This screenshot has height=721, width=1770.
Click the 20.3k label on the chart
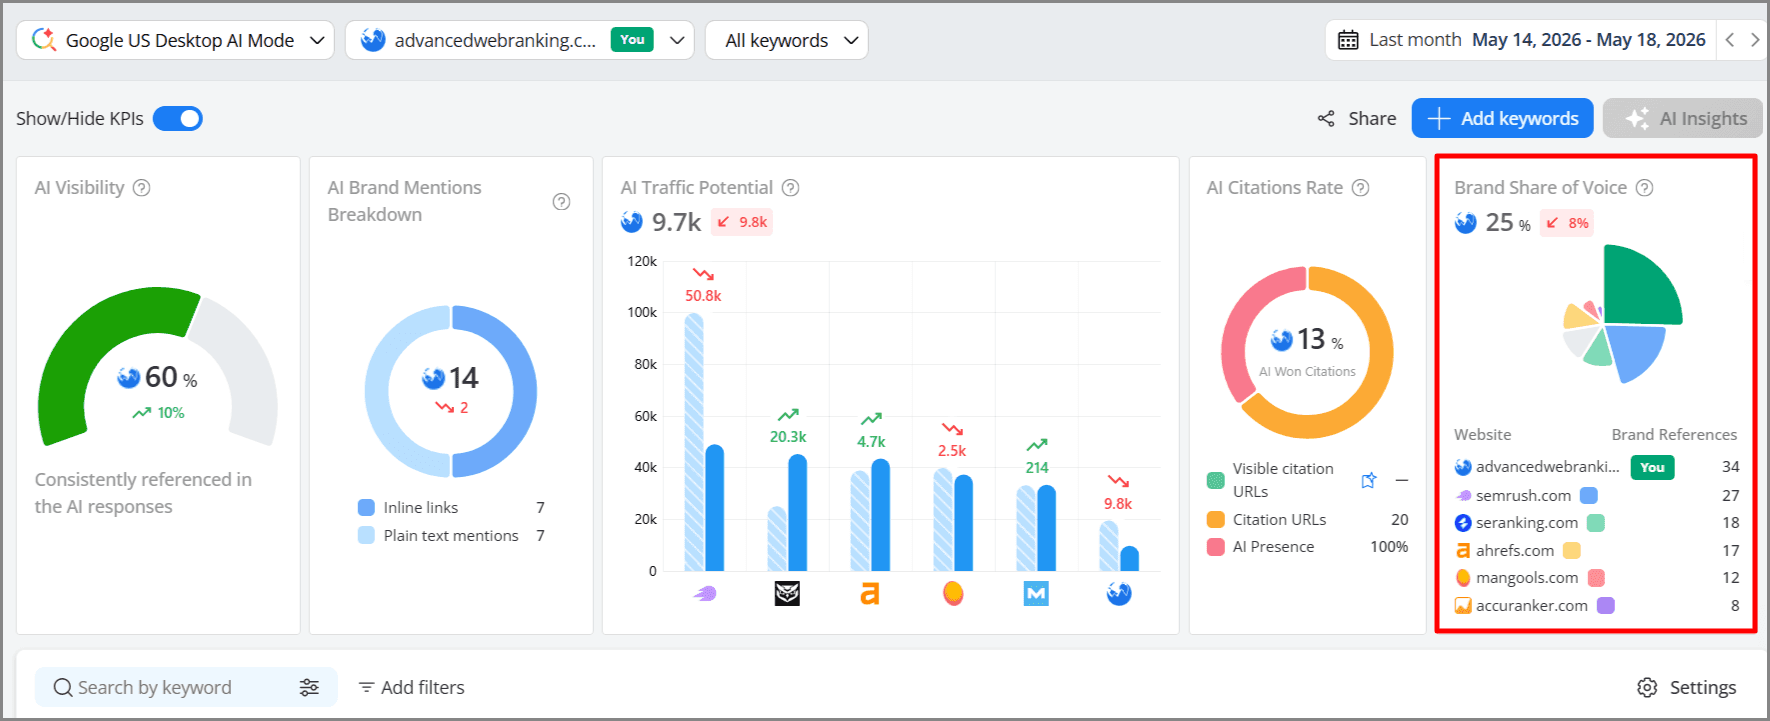(x=788, y=437)
